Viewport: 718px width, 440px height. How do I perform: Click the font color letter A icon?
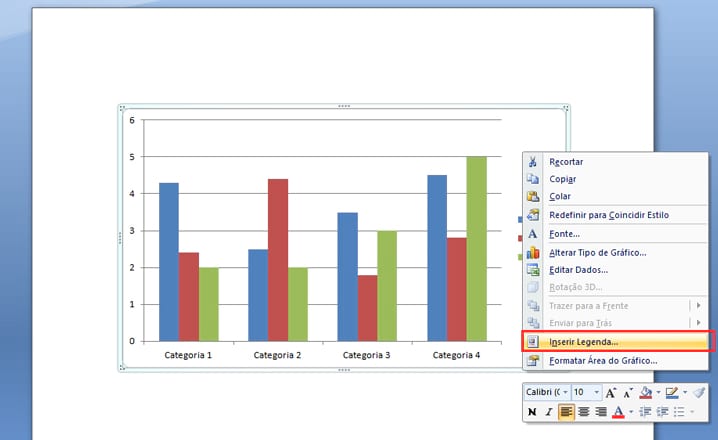tap(617, 412)
